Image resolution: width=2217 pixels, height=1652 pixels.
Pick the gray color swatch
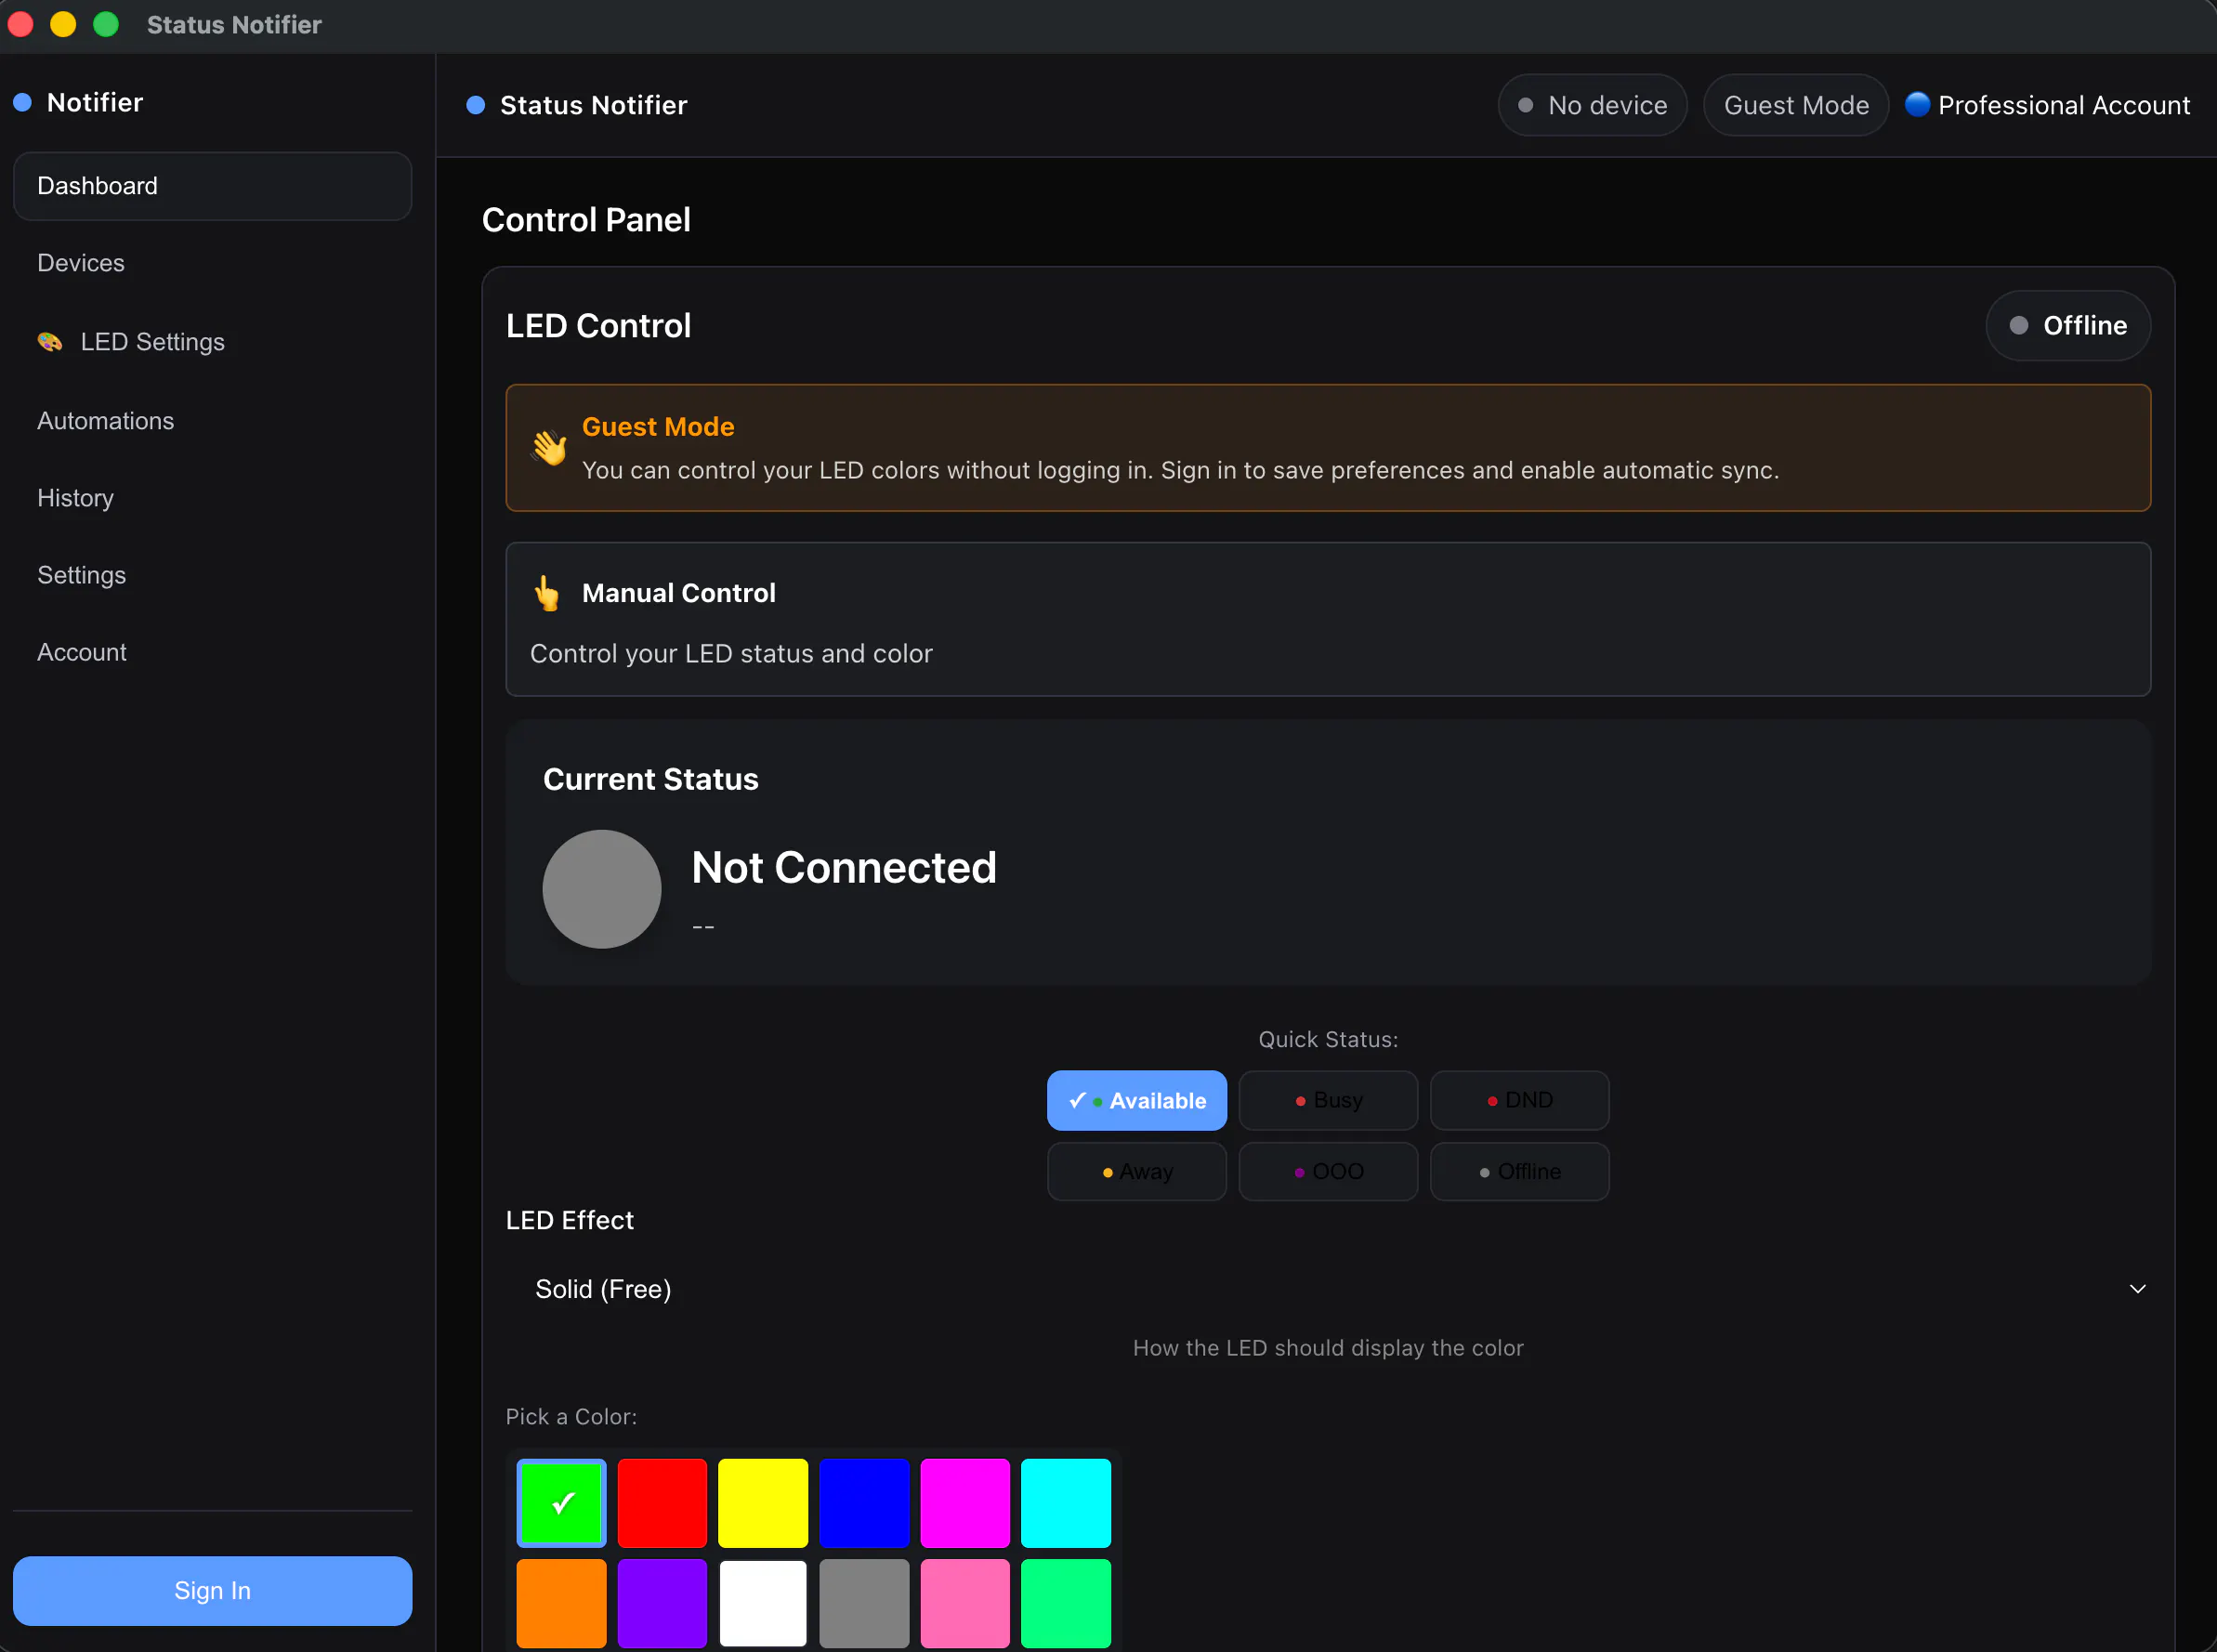coord(864,1603)
